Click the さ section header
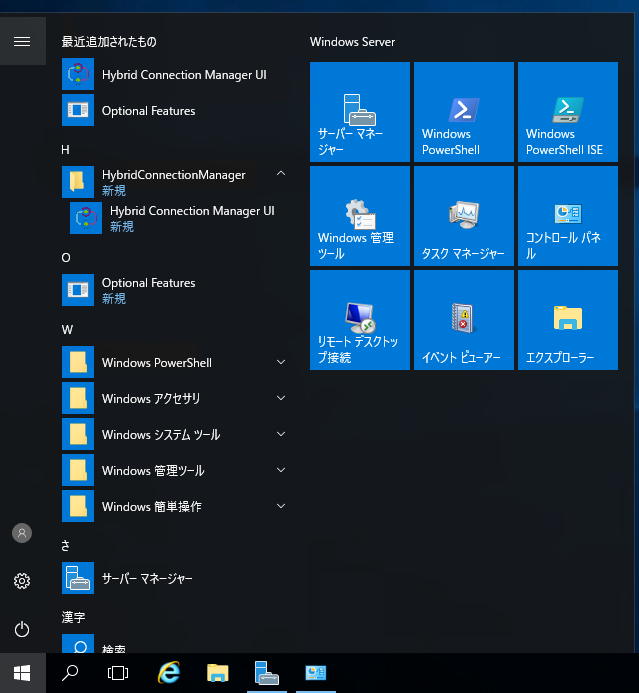 coord(65,546)
